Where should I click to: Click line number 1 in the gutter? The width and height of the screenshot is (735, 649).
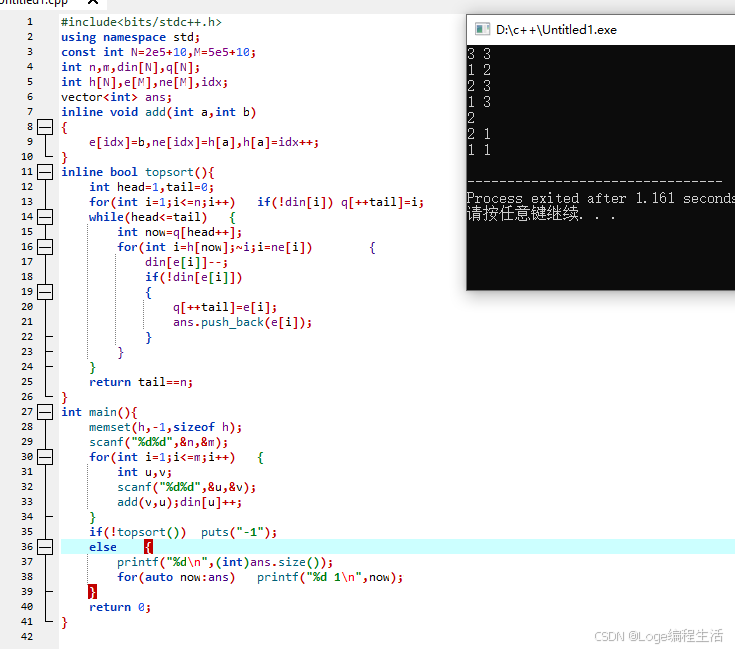[x=30, y=22]
